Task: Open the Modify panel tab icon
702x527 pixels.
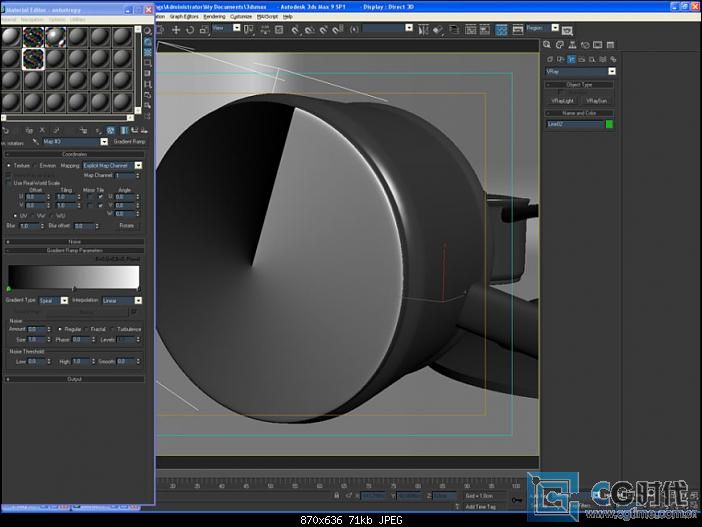Action: 560,45
